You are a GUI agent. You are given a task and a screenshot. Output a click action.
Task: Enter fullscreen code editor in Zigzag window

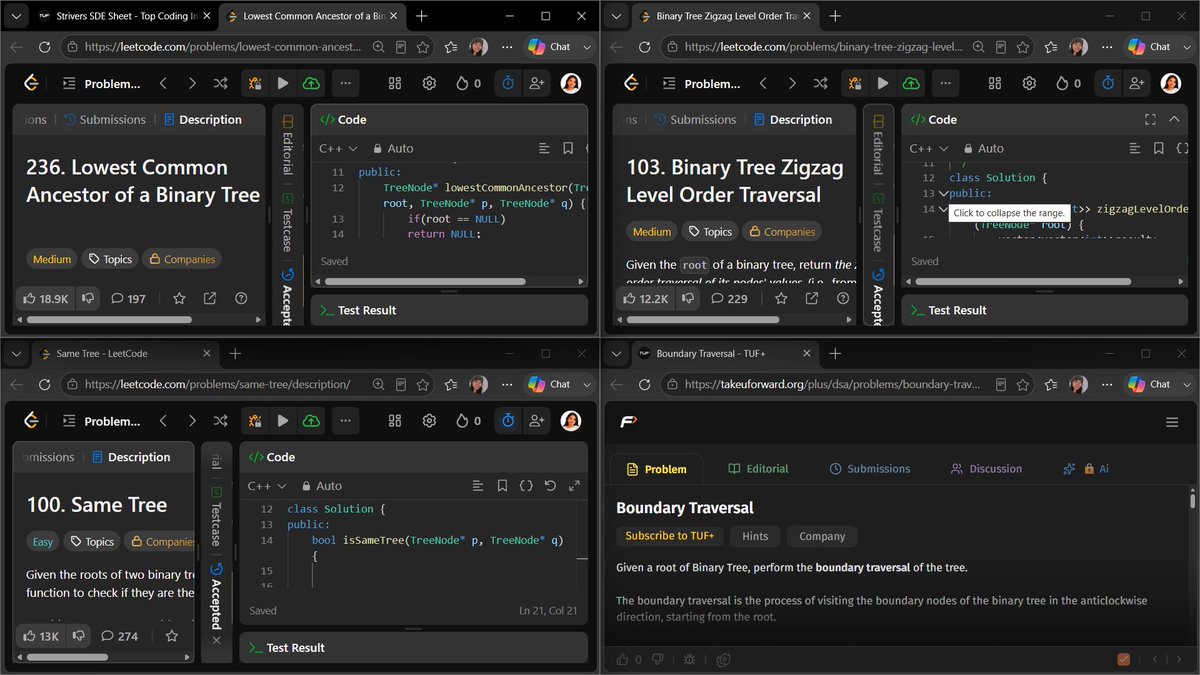(x=1150, y=119)
